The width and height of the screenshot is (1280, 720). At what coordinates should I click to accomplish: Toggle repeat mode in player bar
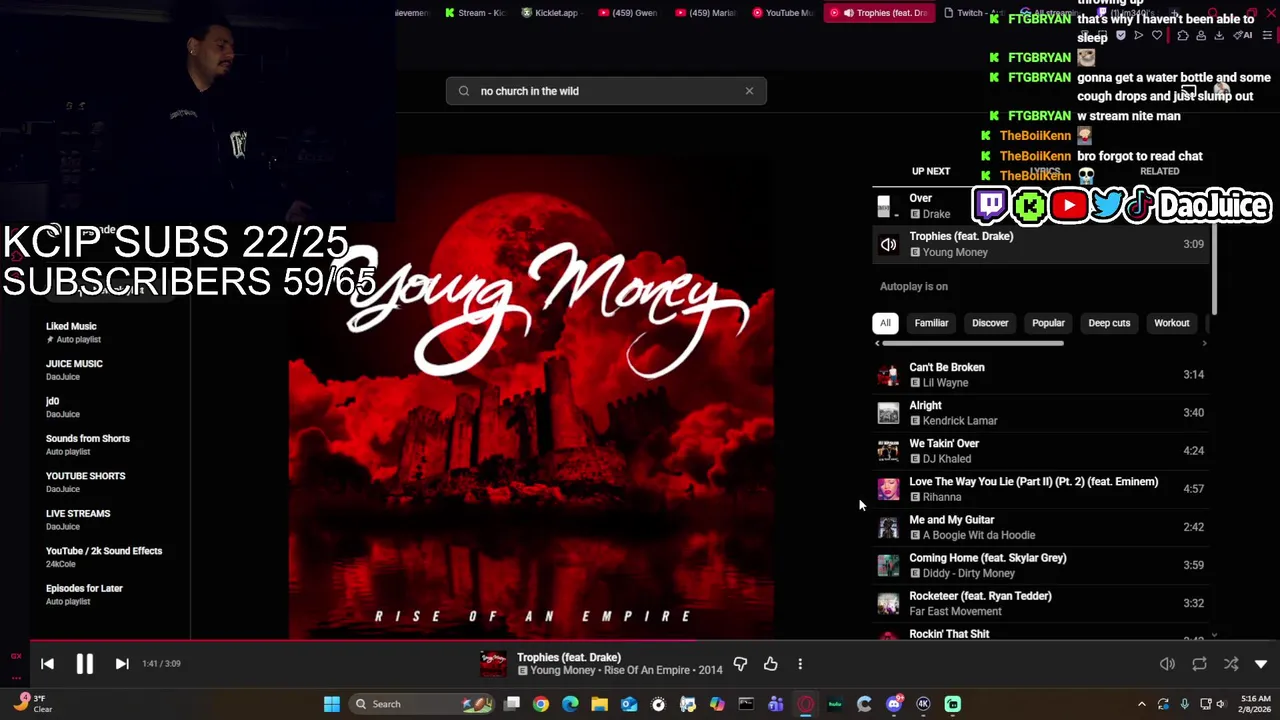(x=1199, y=664)
